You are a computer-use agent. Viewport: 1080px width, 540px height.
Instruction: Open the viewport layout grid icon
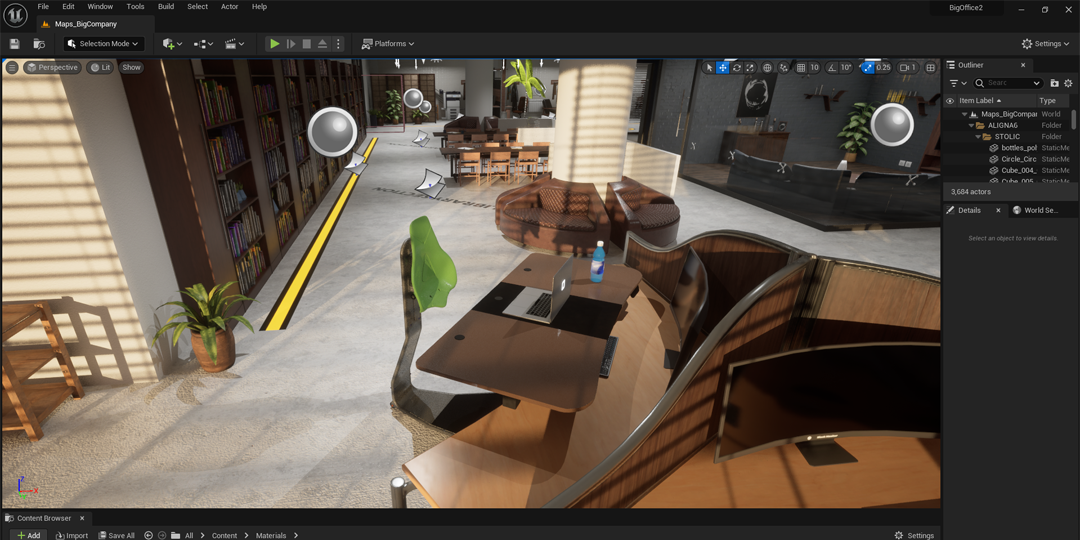pyautogui.click(x=930, y=68)
